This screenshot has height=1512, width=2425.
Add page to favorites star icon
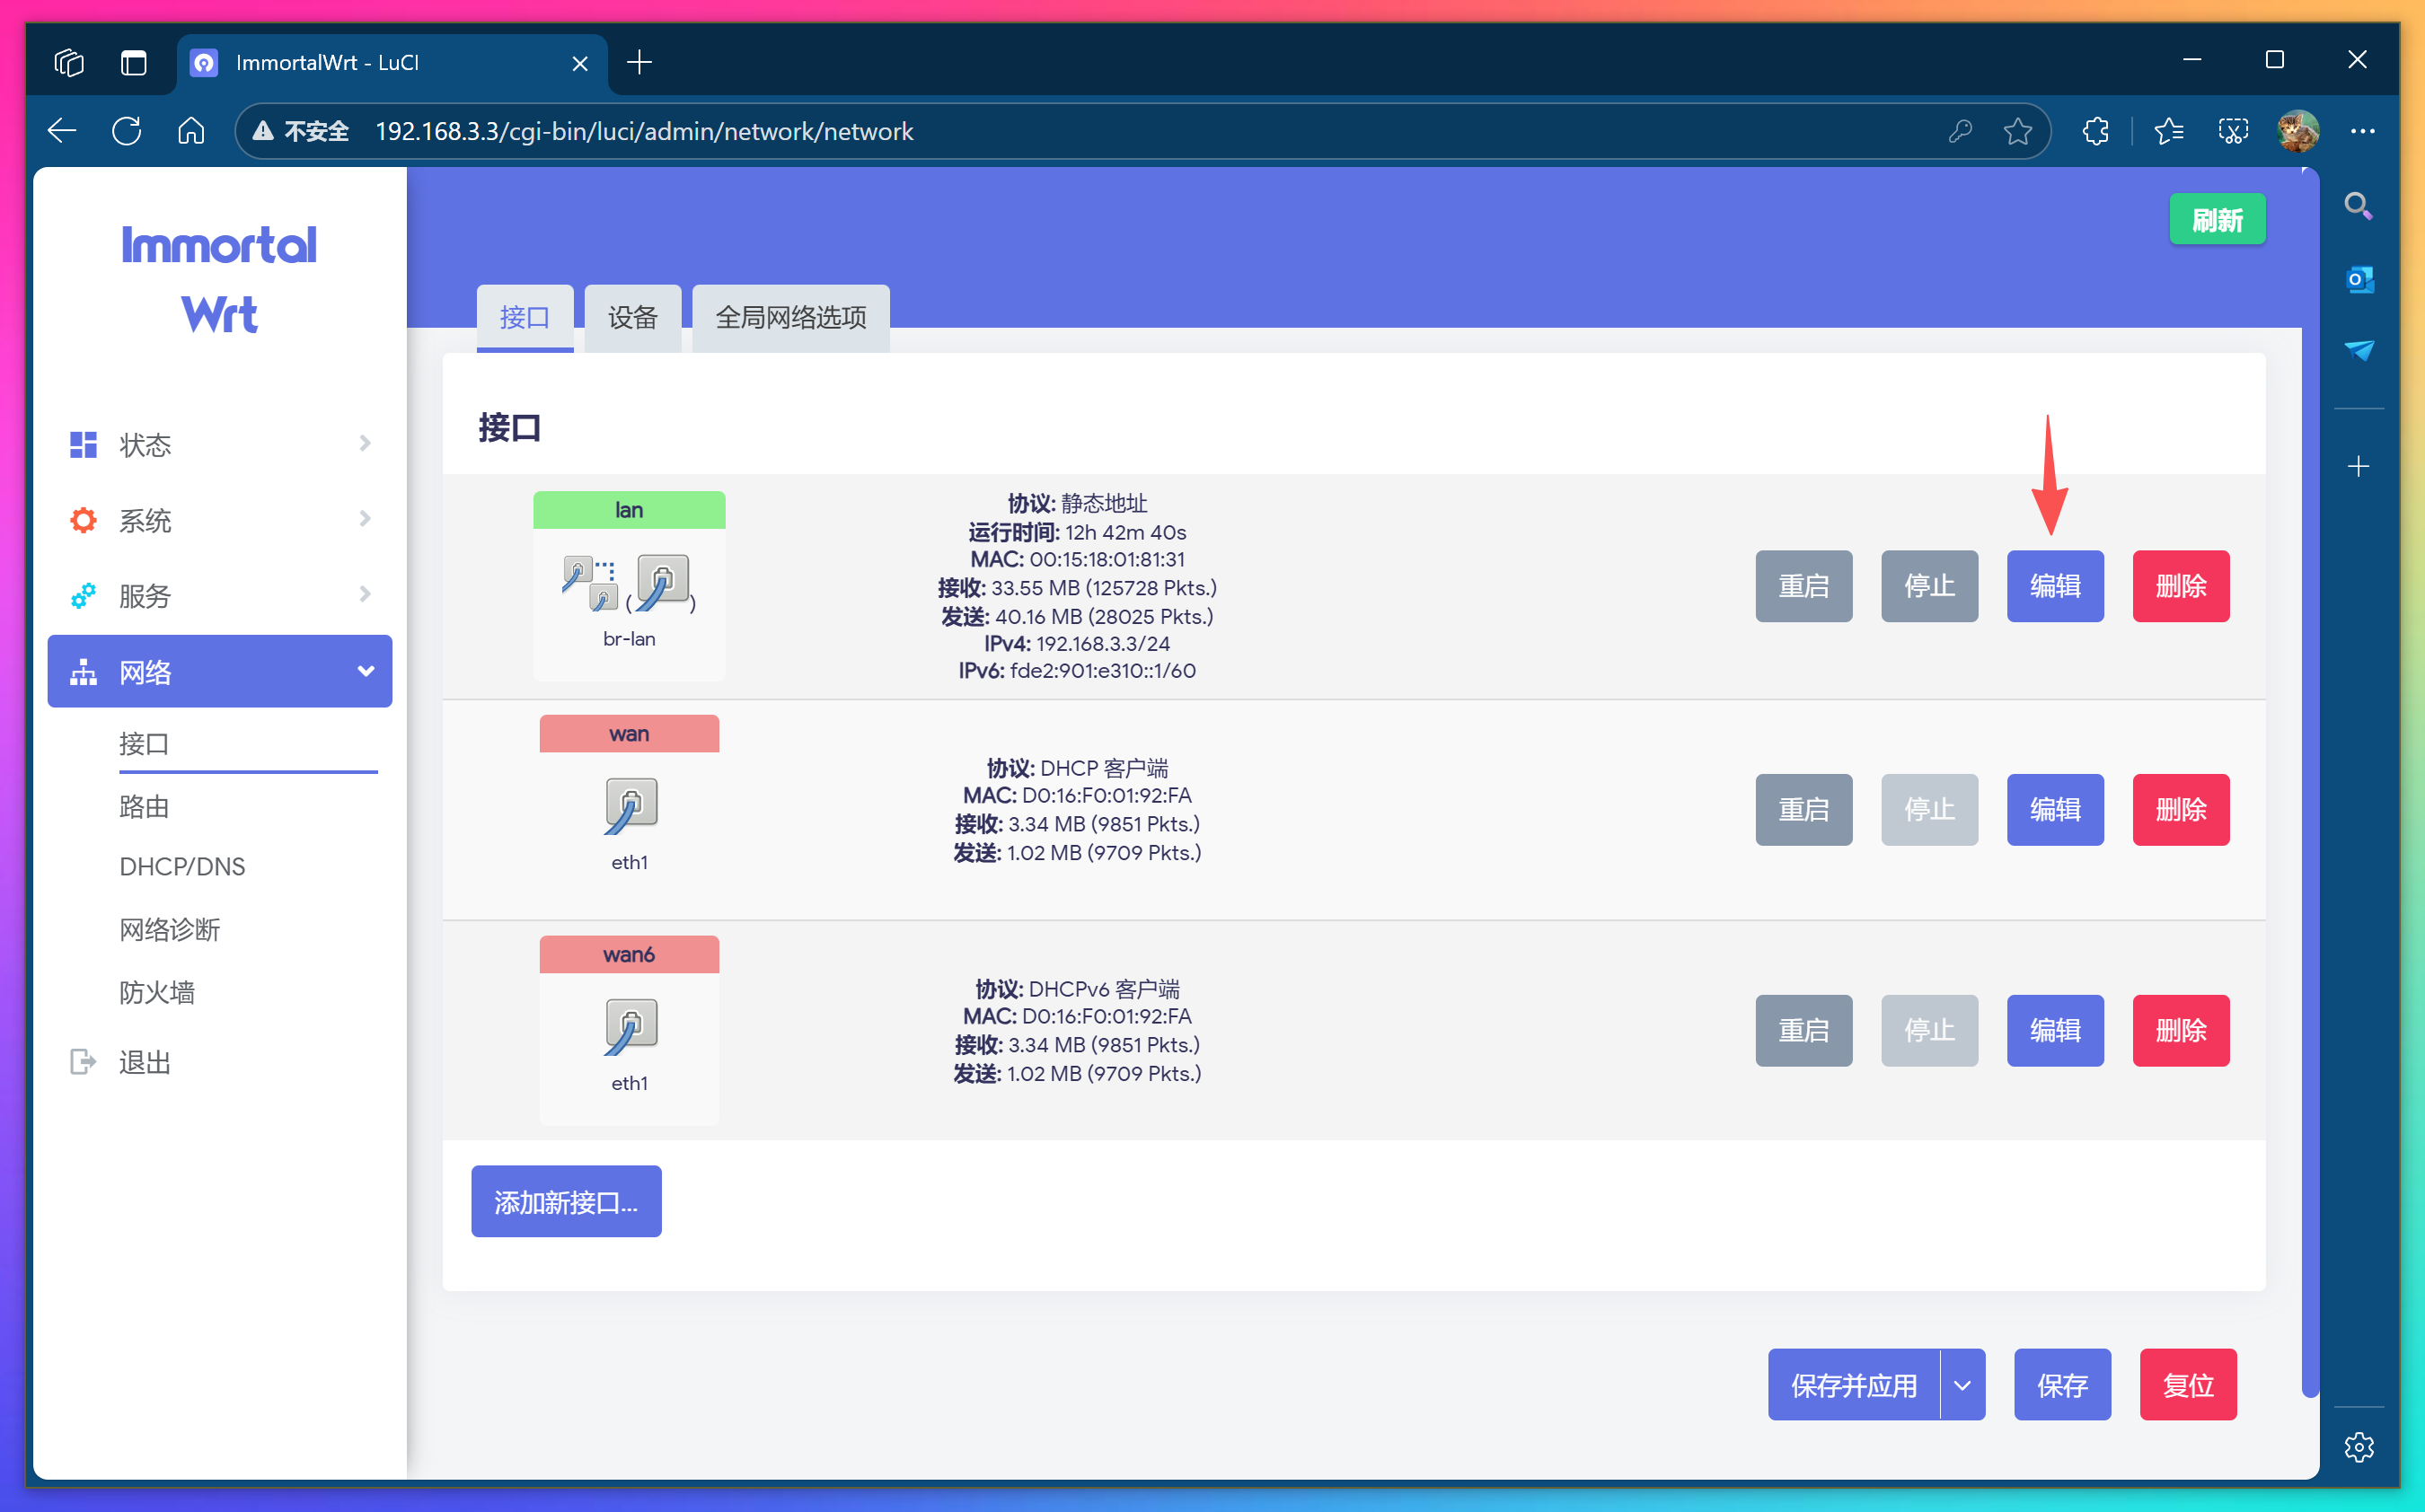2017,131
